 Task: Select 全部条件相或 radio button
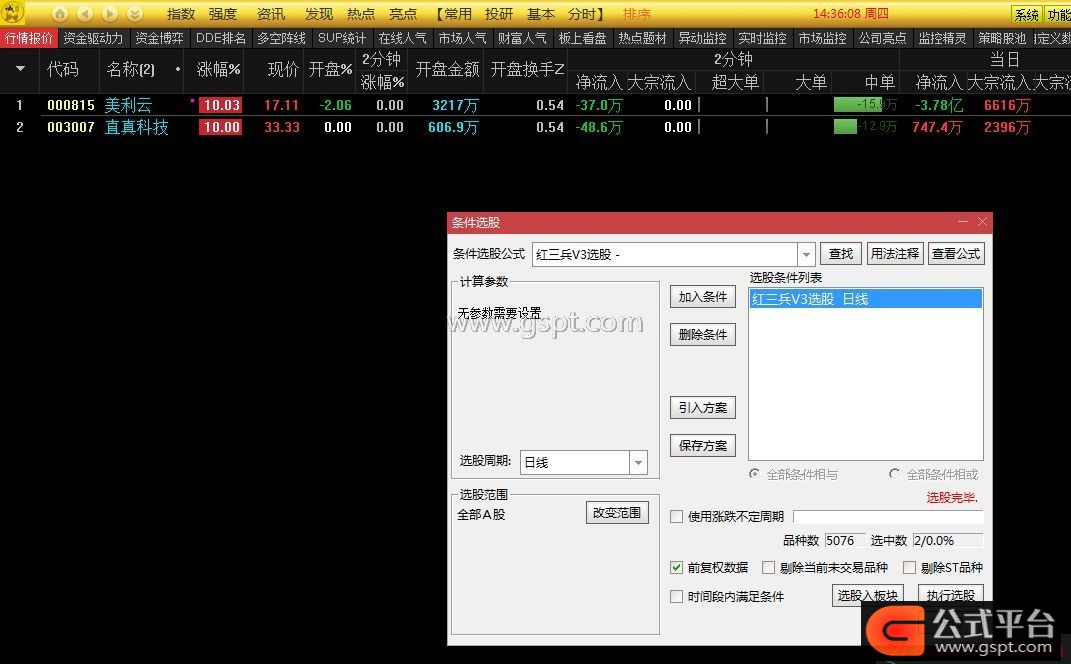894,474
